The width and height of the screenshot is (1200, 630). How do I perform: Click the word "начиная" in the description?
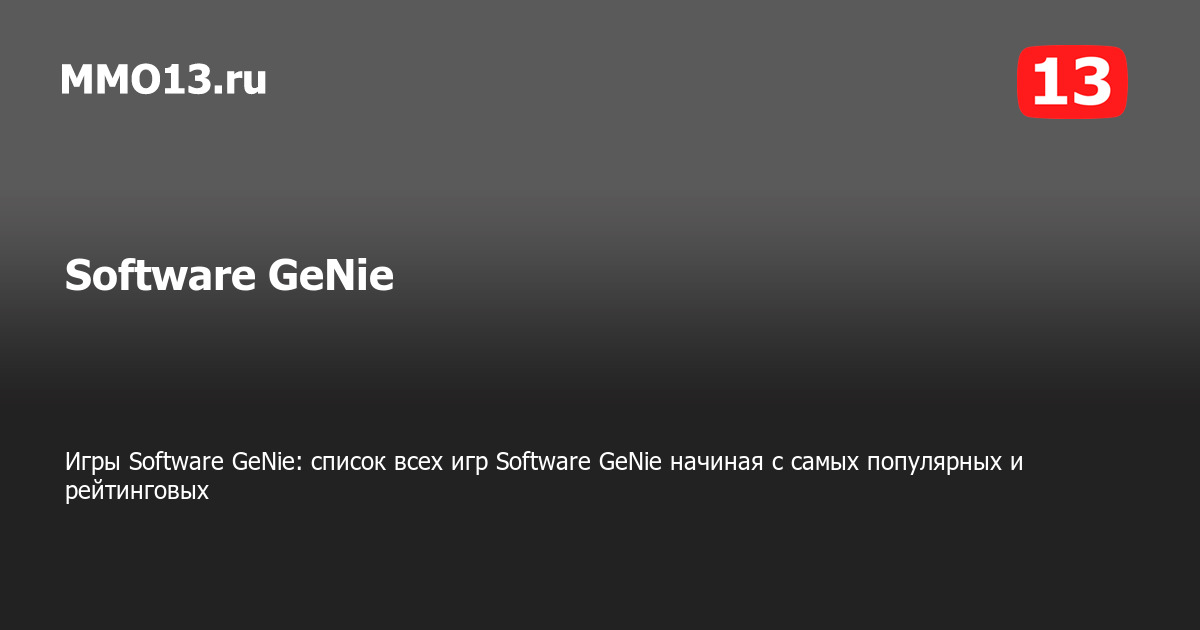pyautogui.click(x=714, y=462)
